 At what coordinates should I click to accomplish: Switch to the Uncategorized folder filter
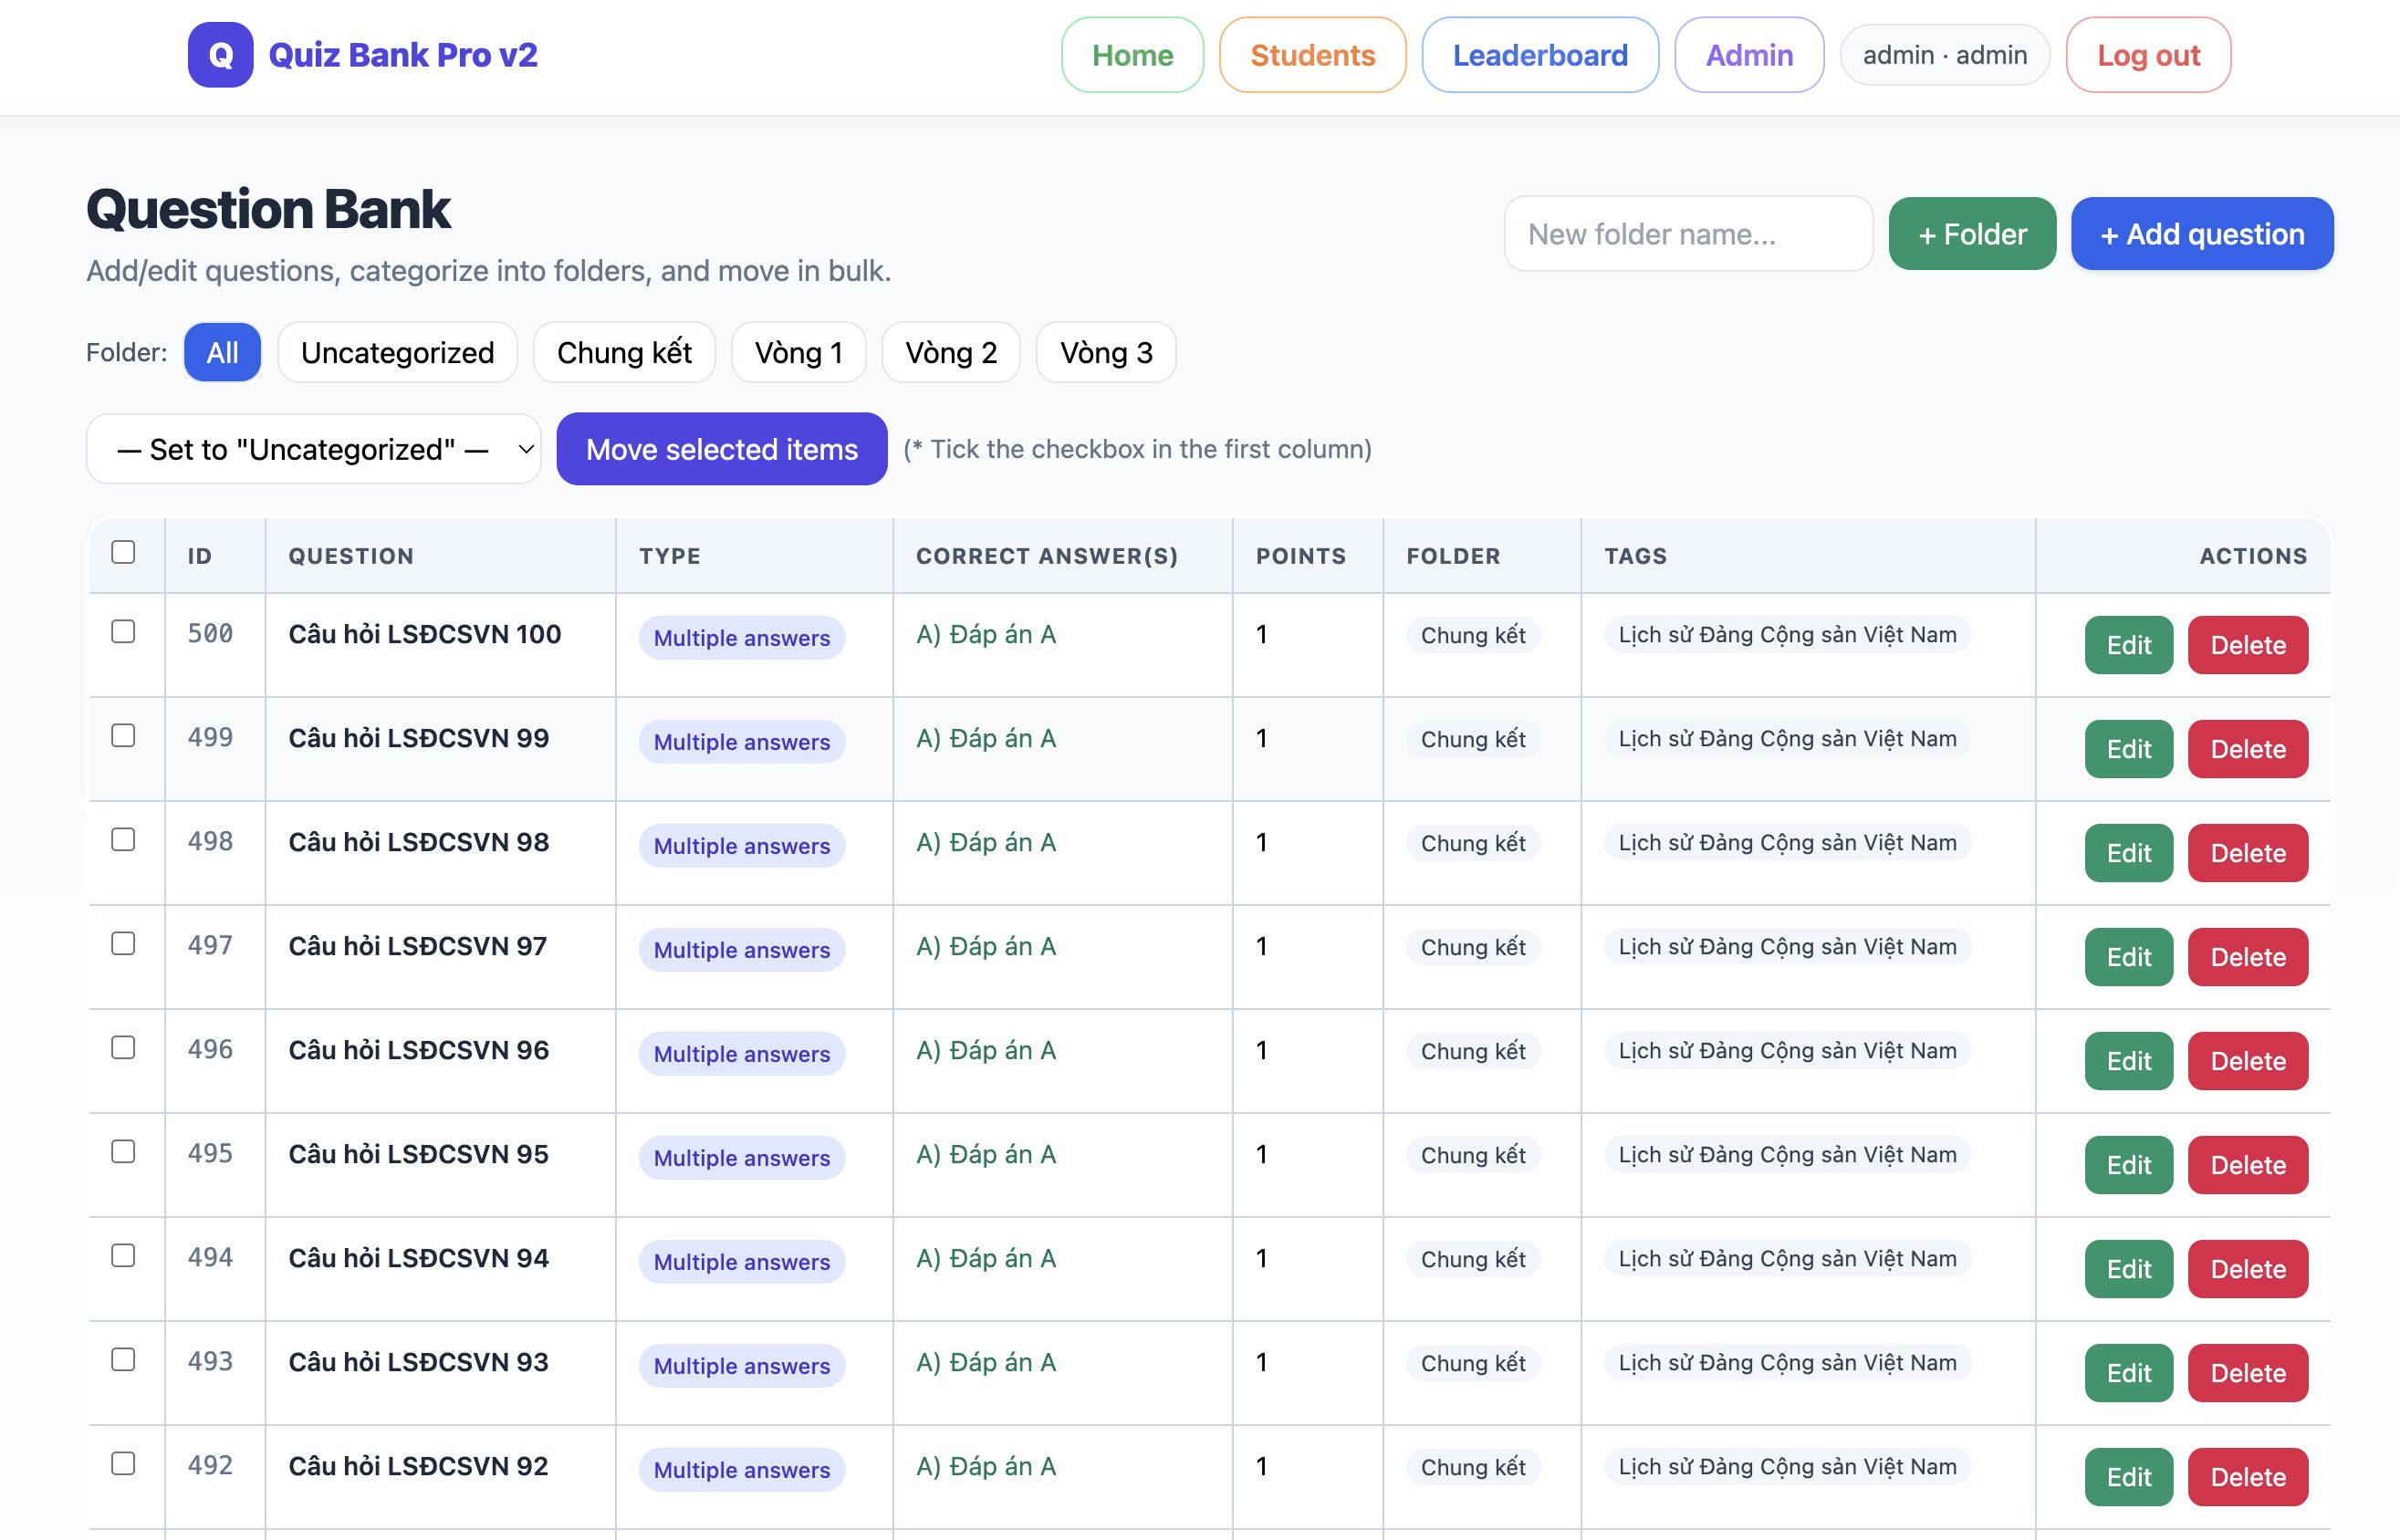[397, 352]
